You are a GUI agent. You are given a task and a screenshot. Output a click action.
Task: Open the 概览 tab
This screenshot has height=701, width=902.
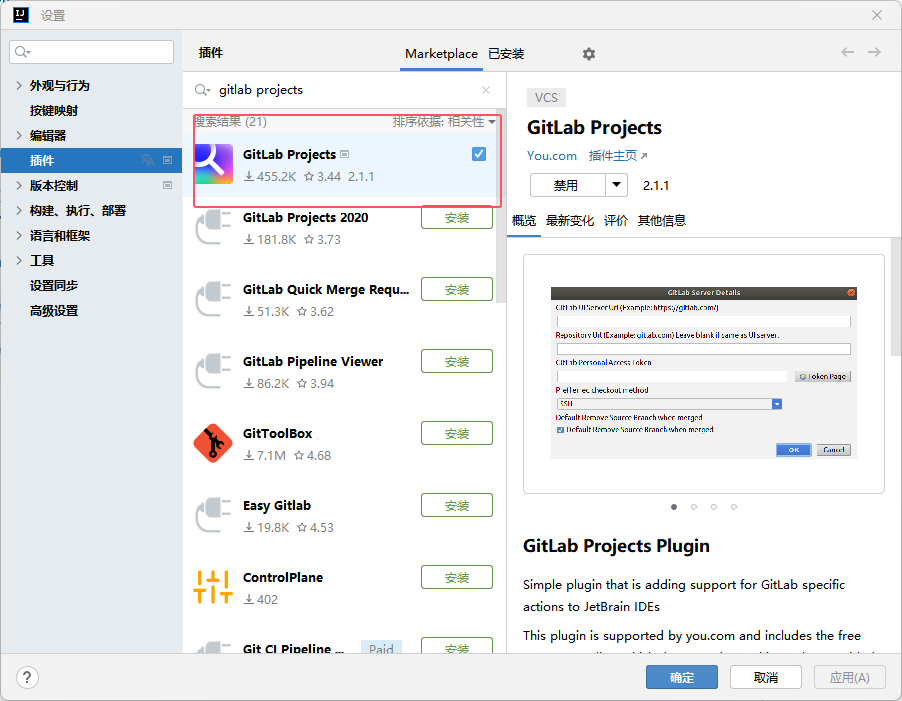(x=523, y=221)
